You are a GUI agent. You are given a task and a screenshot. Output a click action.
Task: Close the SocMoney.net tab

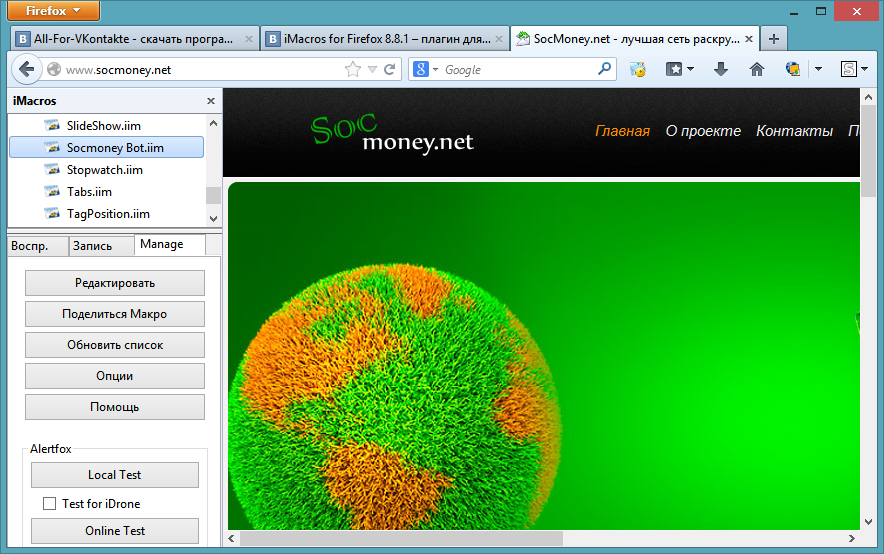(x=749, y=39)
